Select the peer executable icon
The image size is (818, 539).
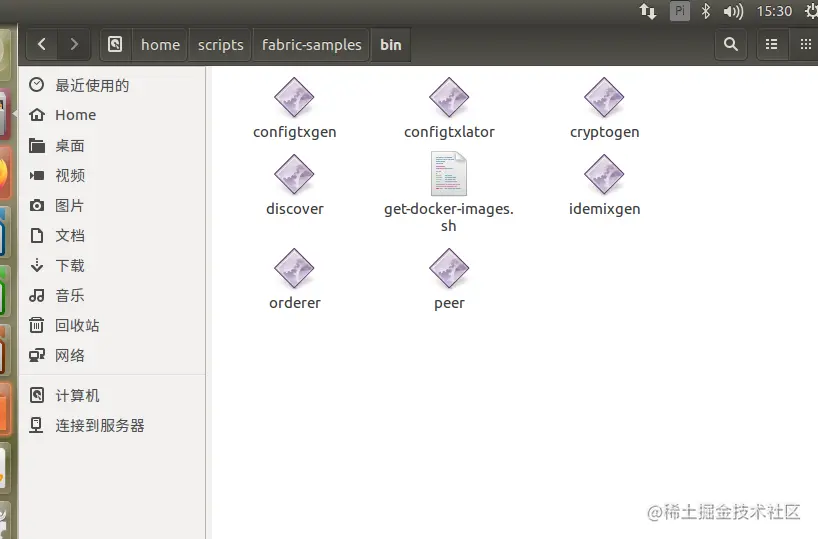coord(449,268)
